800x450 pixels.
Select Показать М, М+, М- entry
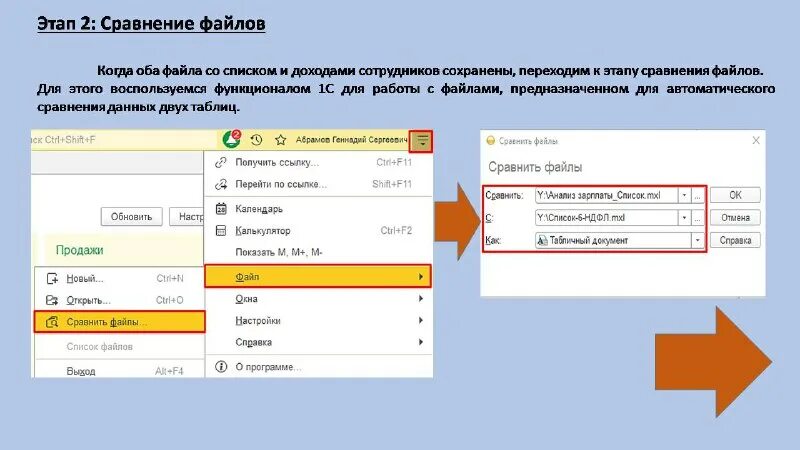click(x=318, y=252)
